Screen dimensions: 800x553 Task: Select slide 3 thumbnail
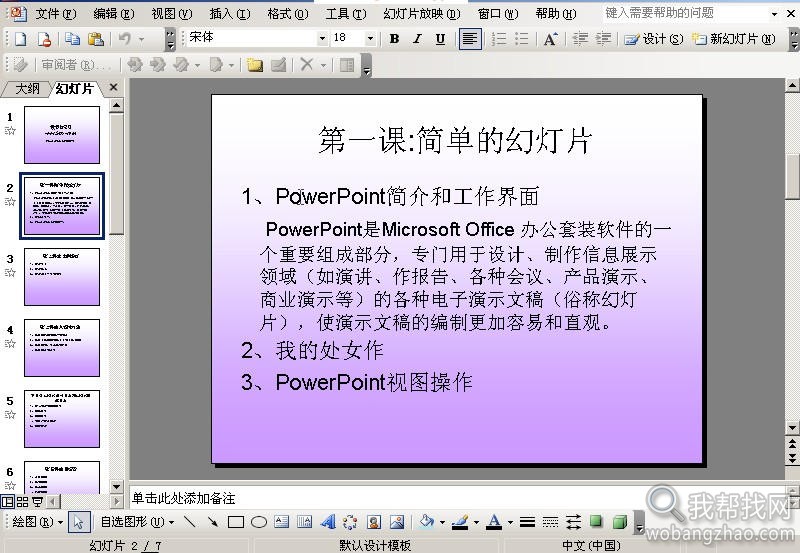pos(62,277)
